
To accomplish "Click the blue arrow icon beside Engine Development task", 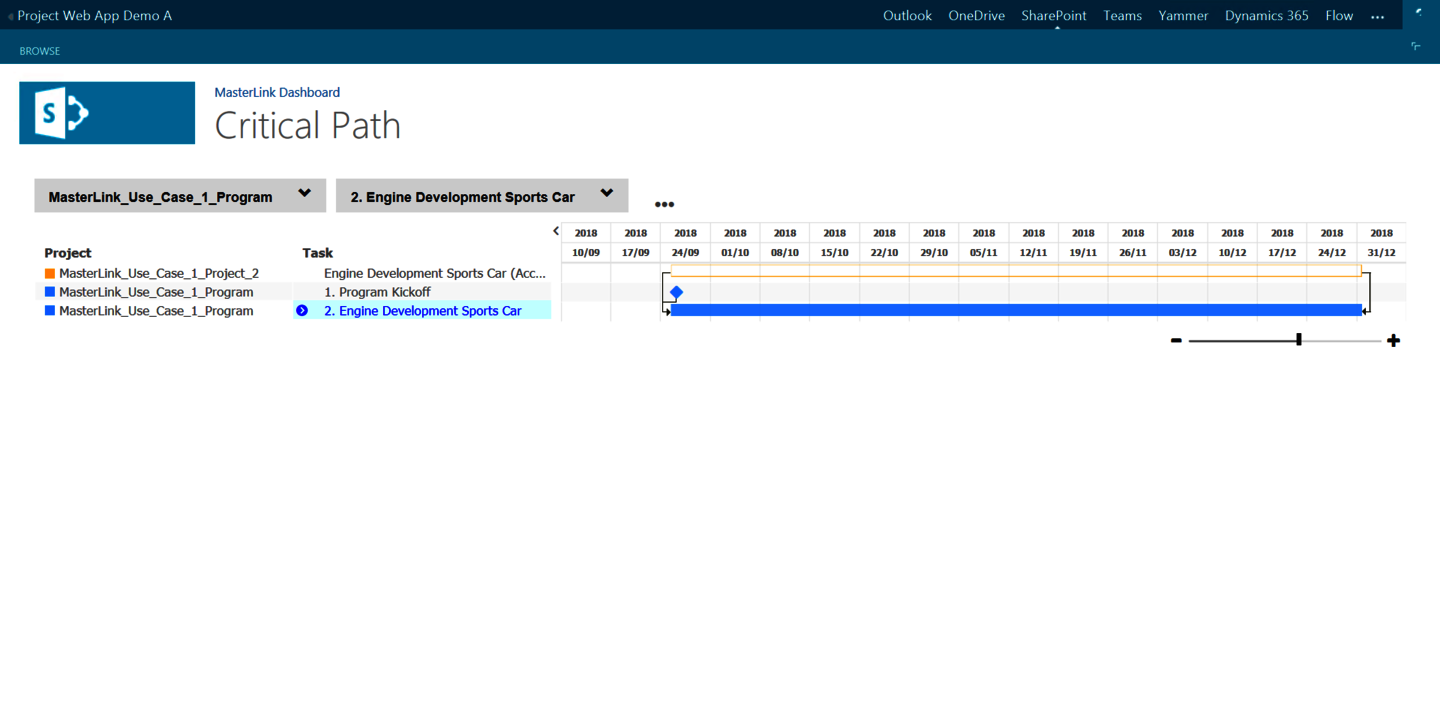I will pos(302,311).
